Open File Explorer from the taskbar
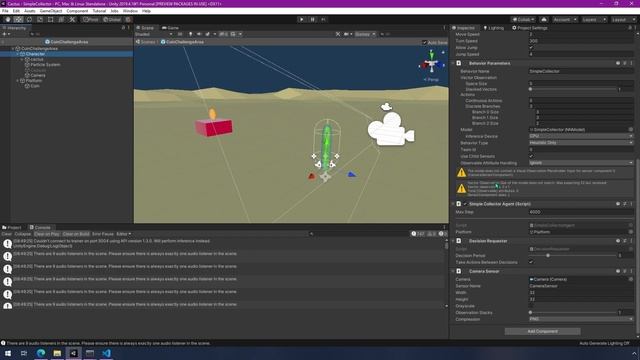640x360 pixels. pyautogui.click(x=57, y=353)
